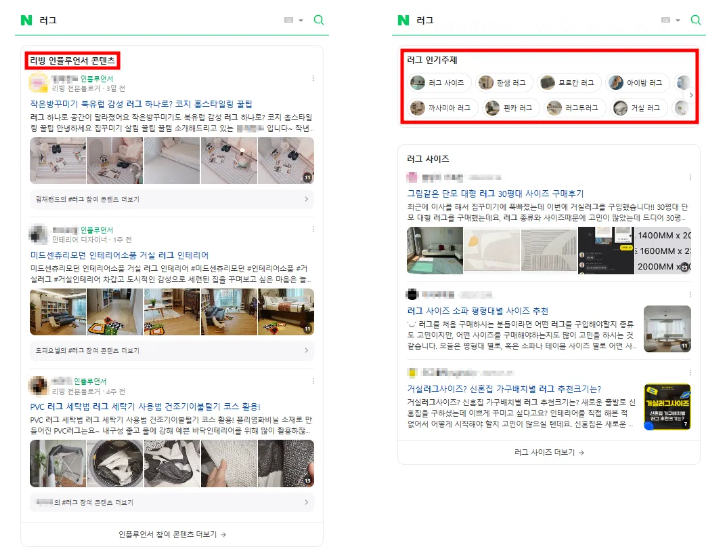Open the last photo of the 작은방꾸미기 post

(x=286, y=161)
